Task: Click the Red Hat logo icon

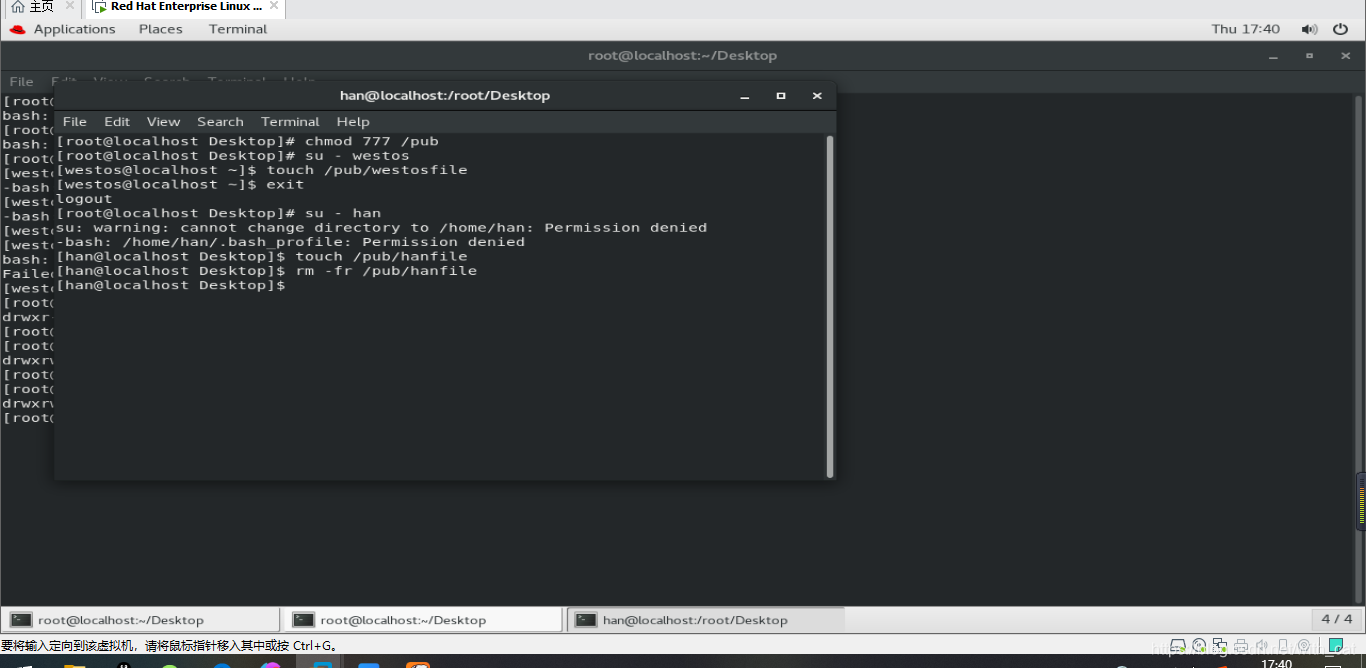Action: click(17, 29)
